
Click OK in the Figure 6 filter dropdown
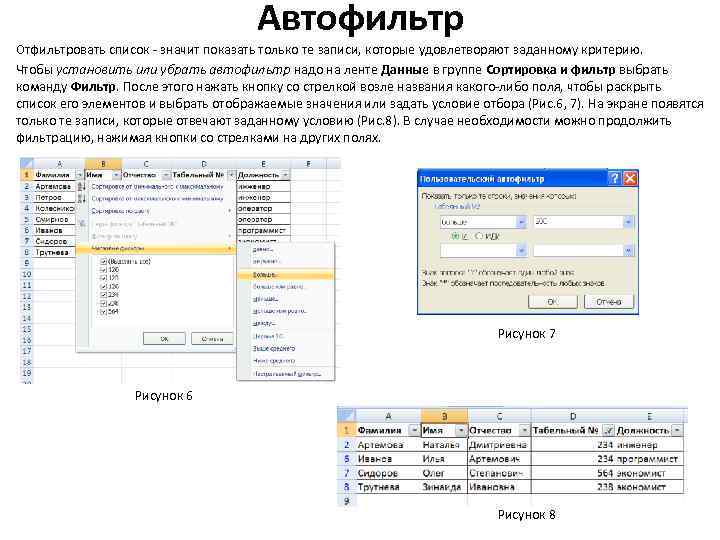(x=164, y=339)
